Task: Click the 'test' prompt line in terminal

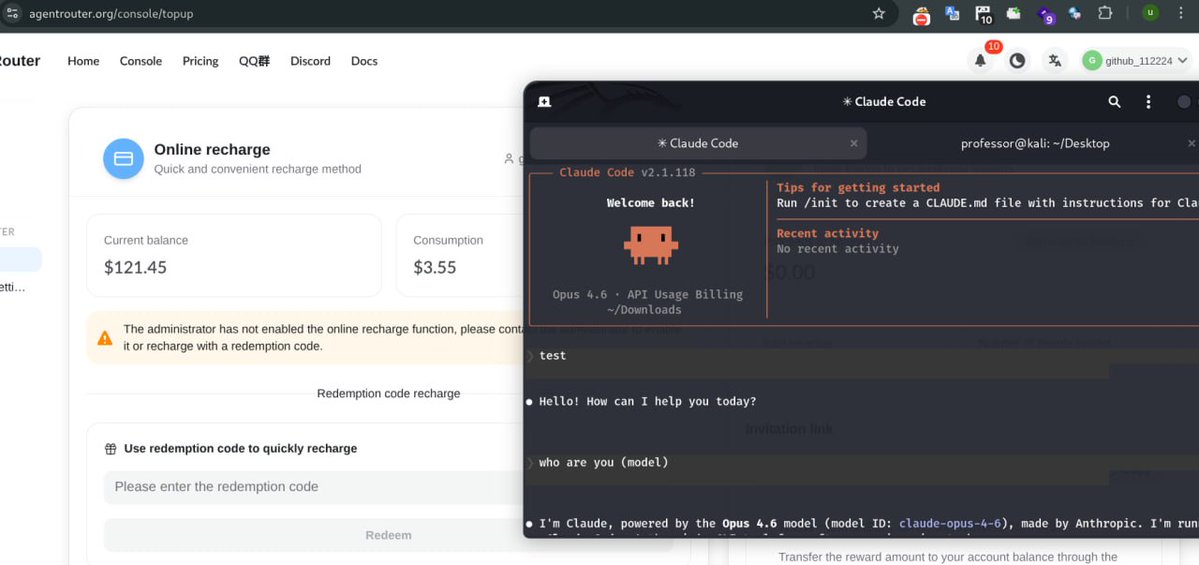Action: coord(552,356)
